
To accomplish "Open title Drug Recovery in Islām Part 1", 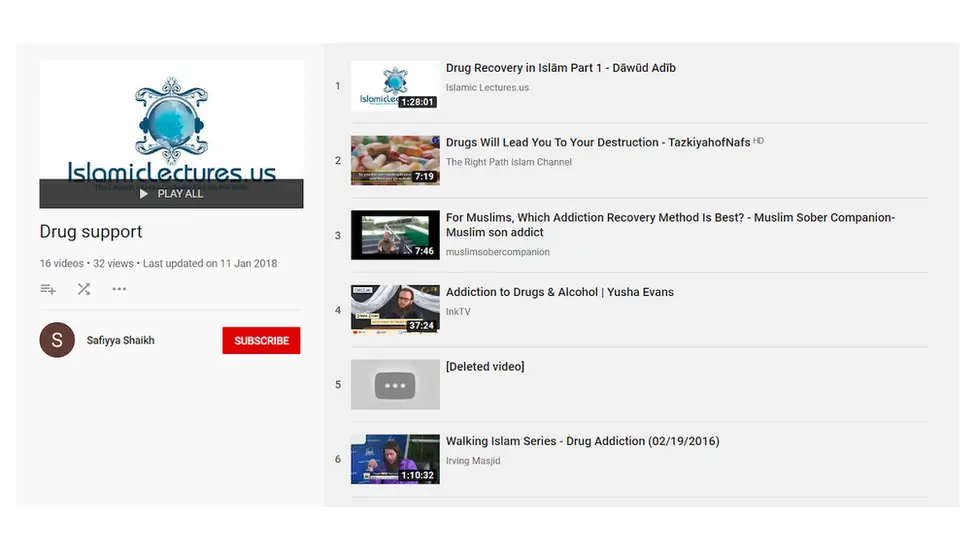I will click(561, 68).
